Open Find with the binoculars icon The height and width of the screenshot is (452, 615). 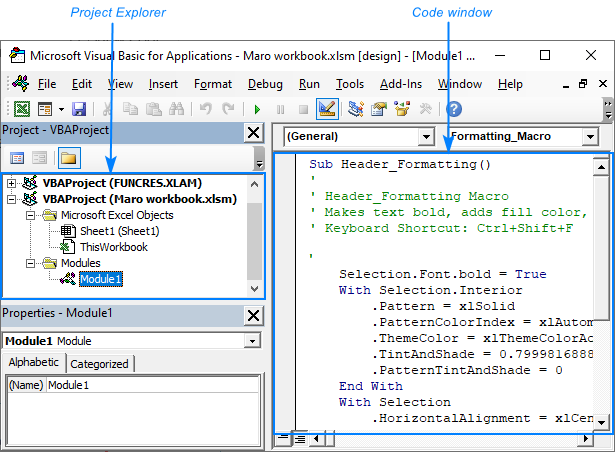tap(176, 109)
